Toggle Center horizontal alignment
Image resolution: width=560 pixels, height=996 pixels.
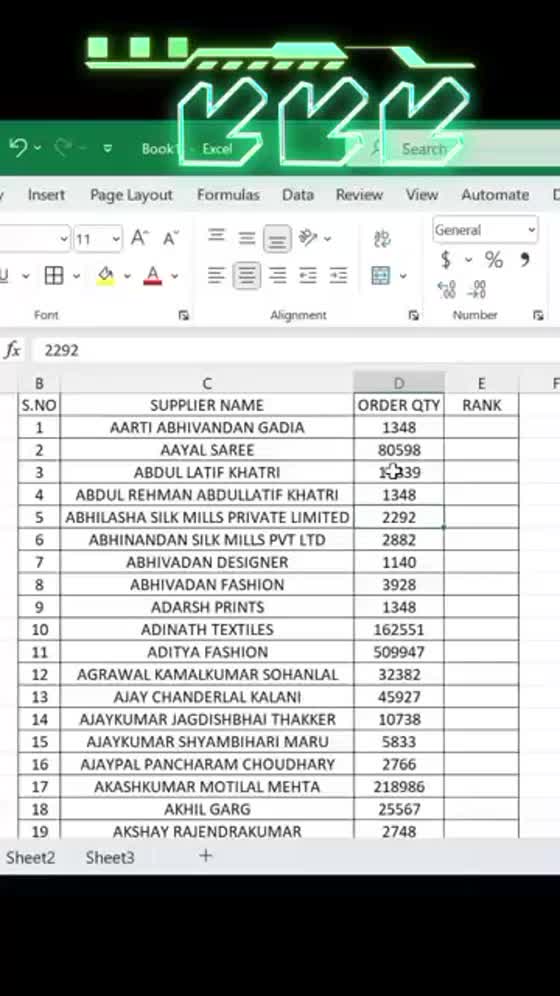pos(247,276)
